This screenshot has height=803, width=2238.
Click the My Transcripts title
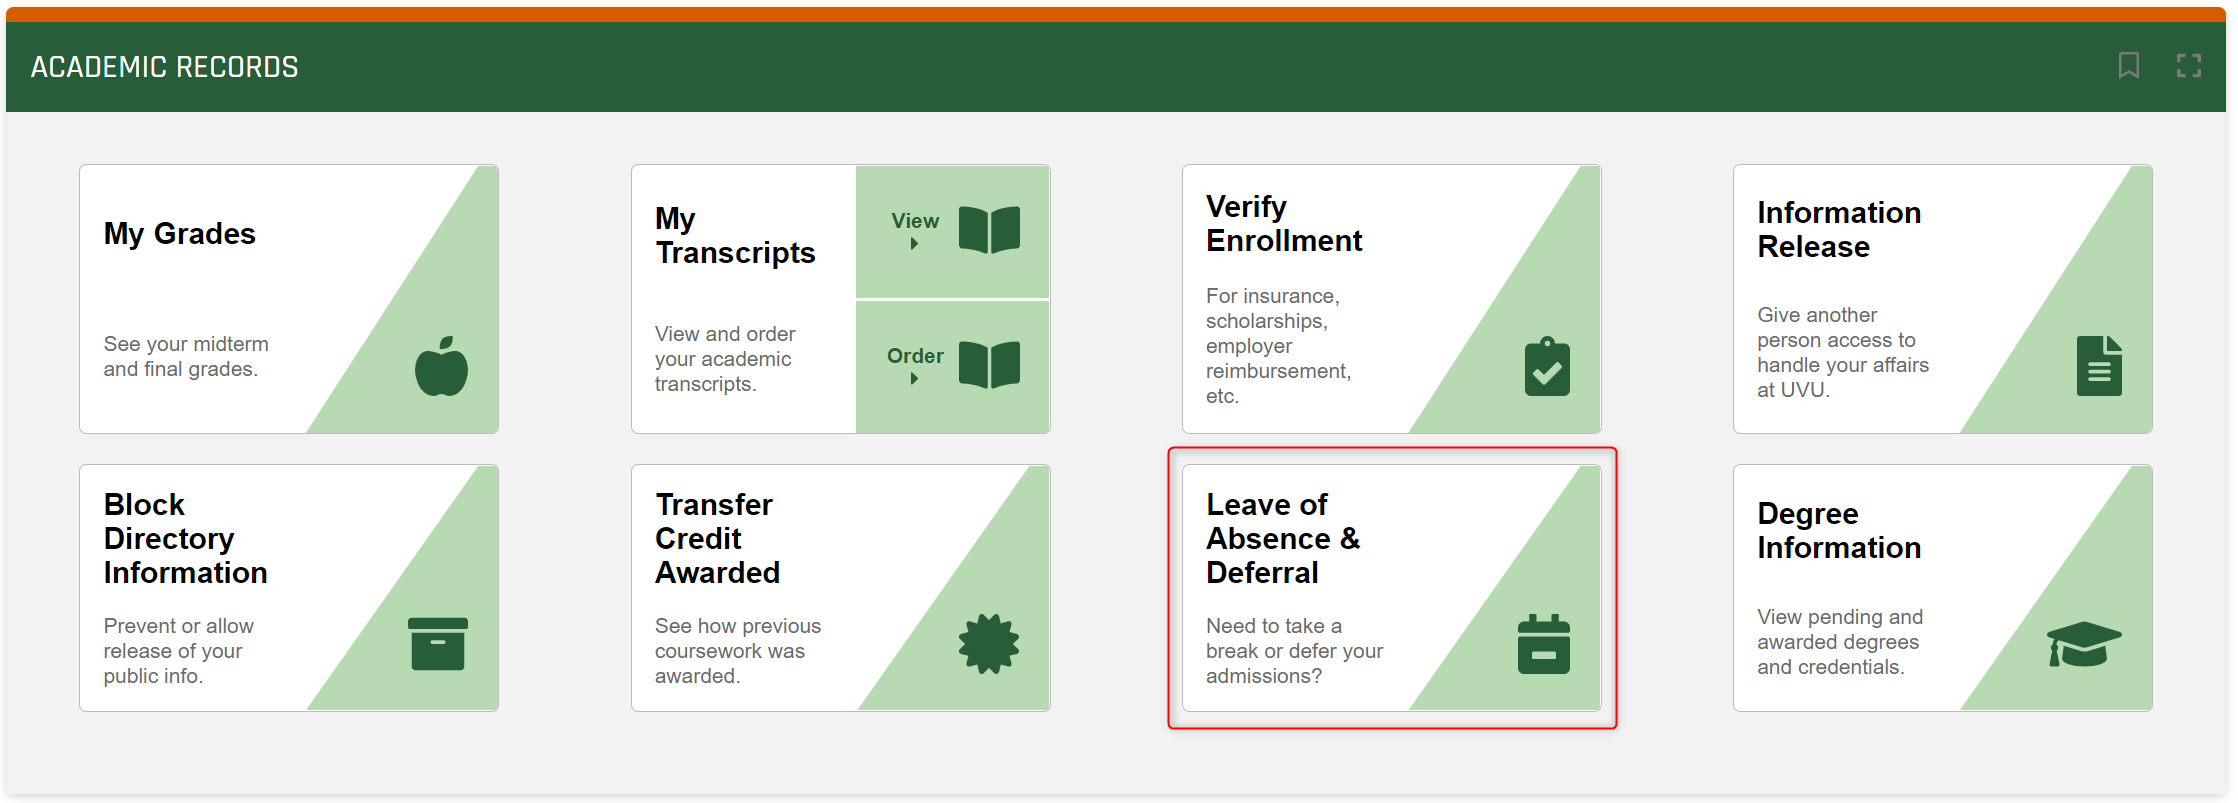(735, 236)
